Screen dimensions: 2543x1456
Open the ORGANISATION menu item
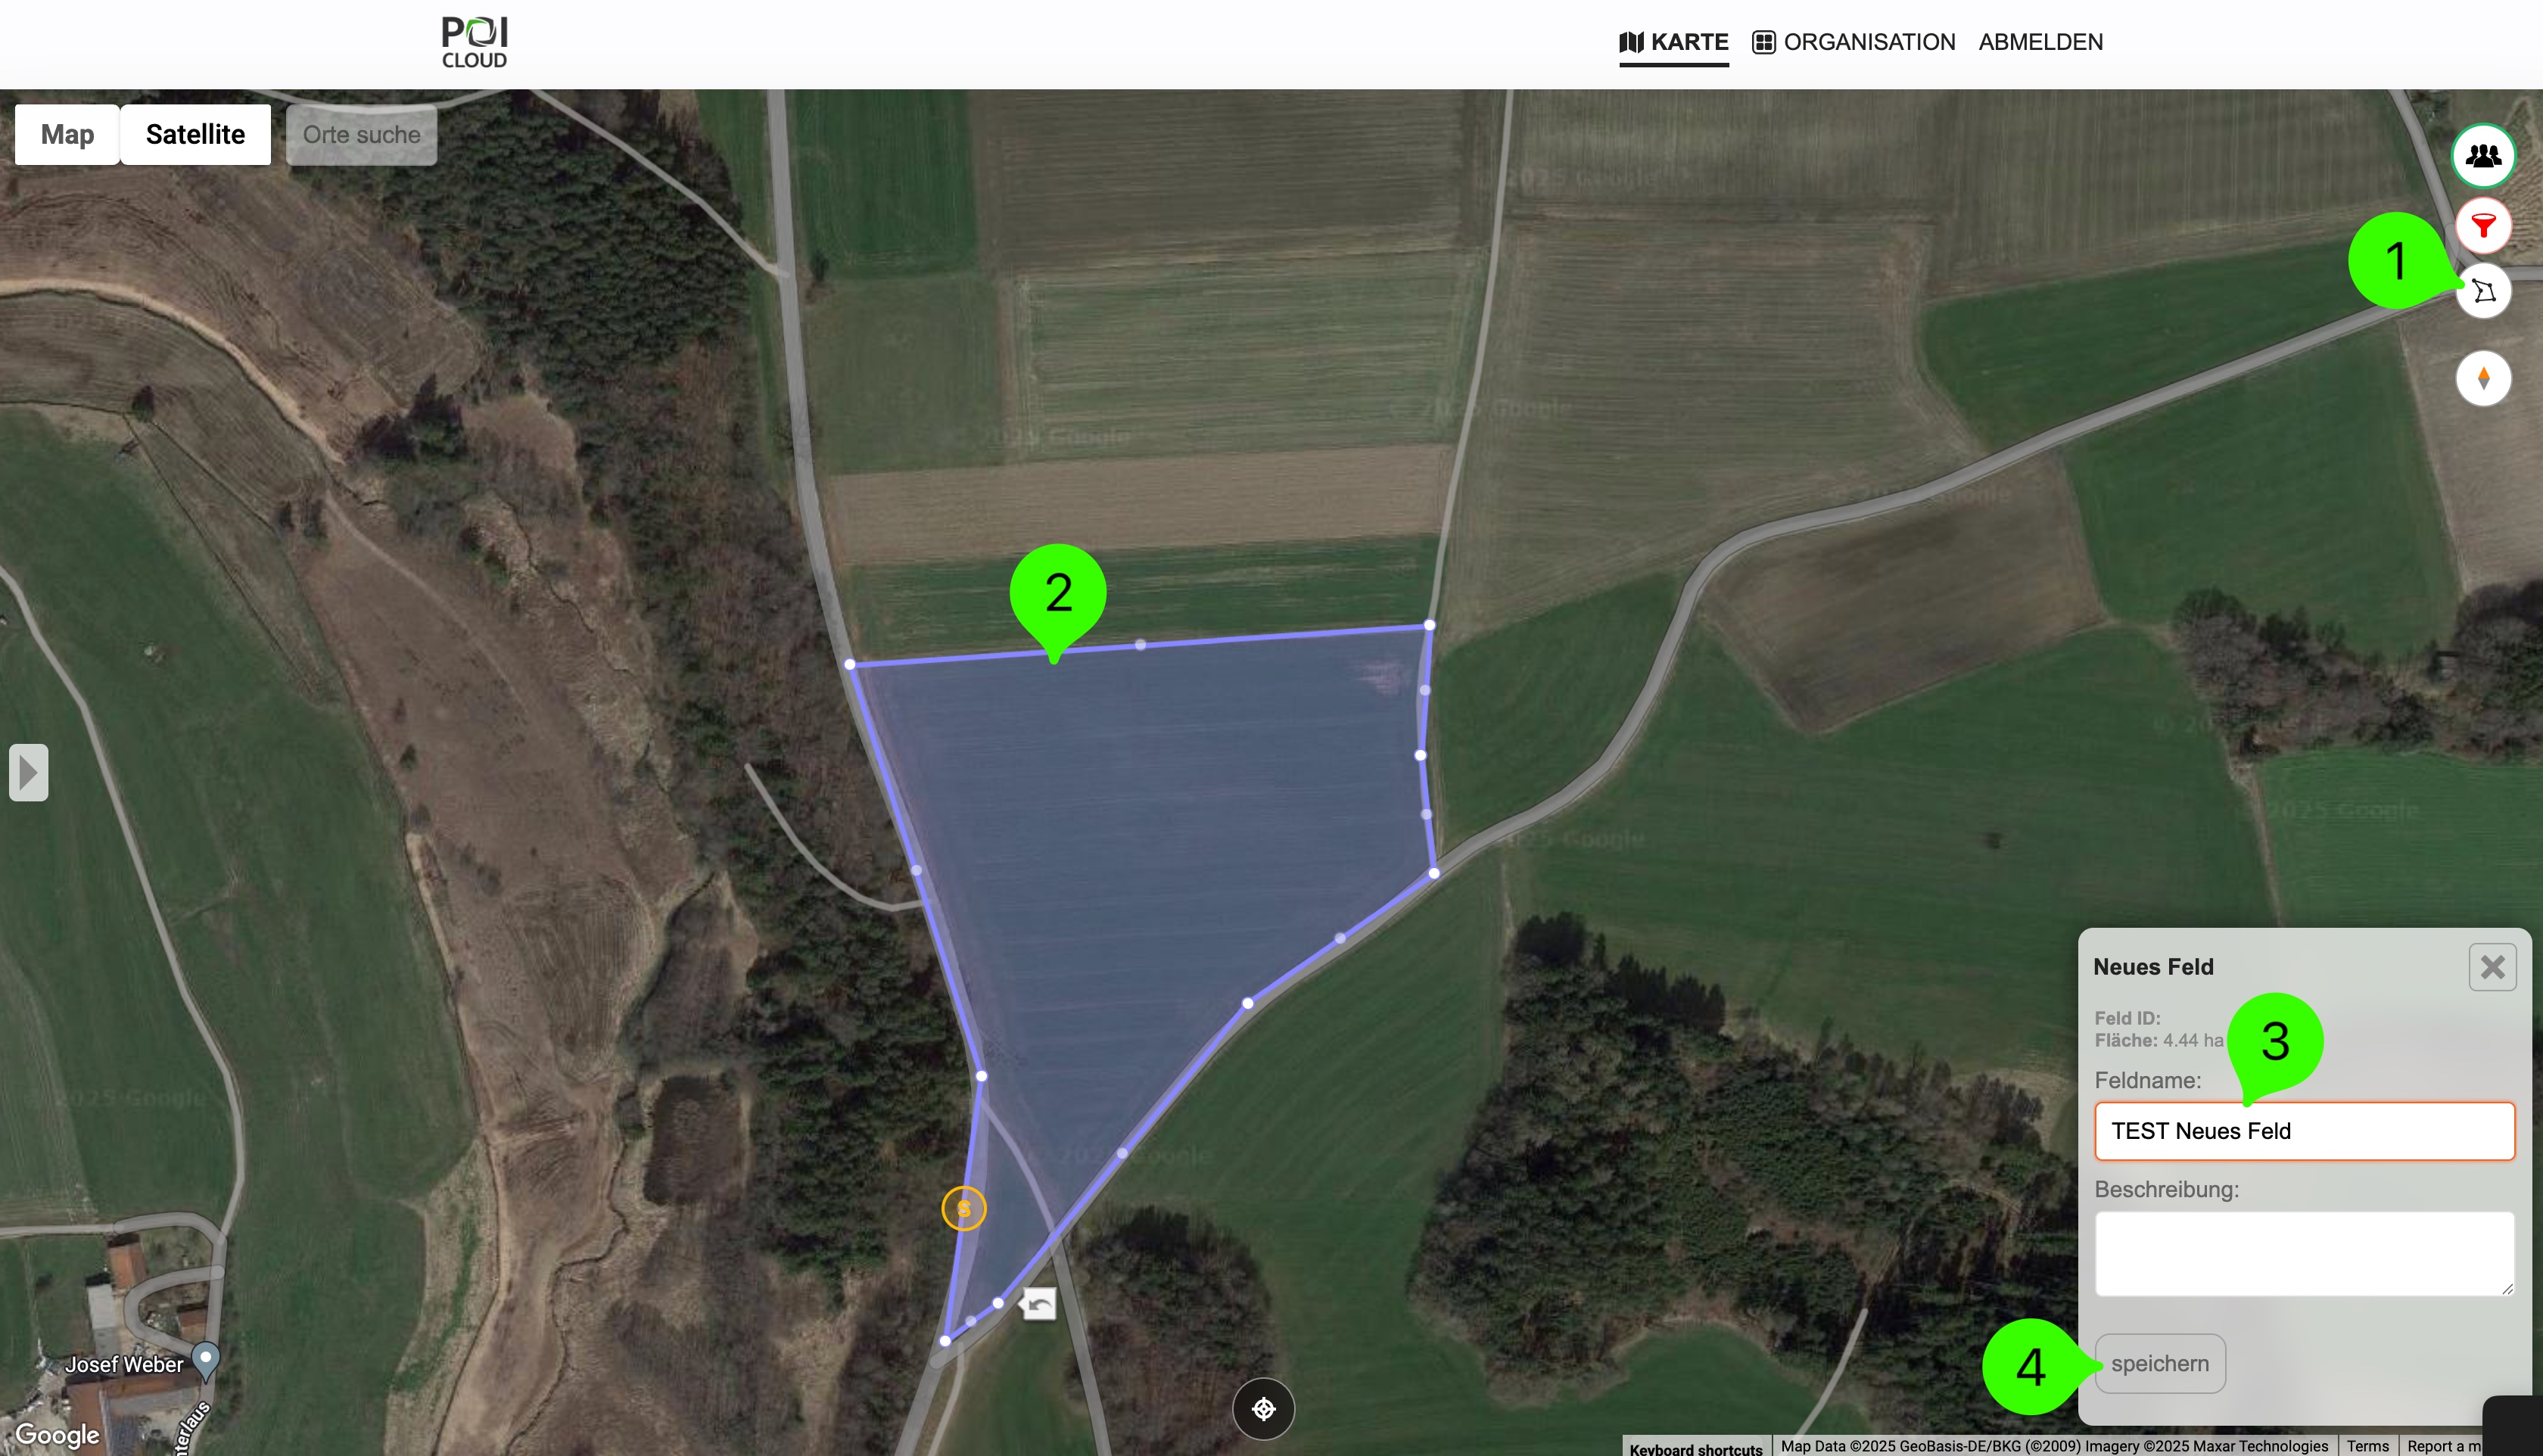[1854, 43]
